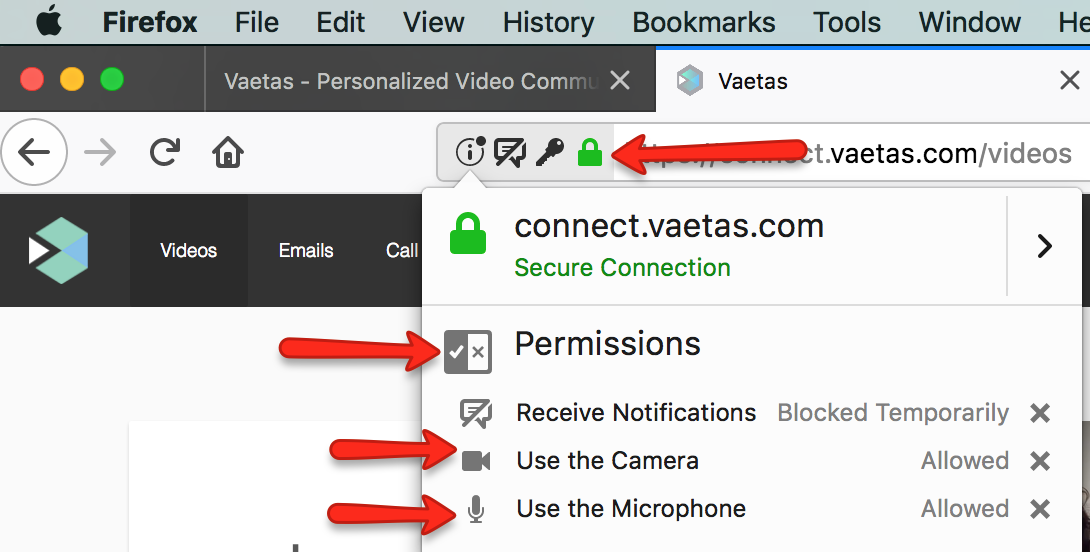The height and width of the screenshot is (552, 1090).
Task: Open the Videos navigation link
Action: (188, 250)
